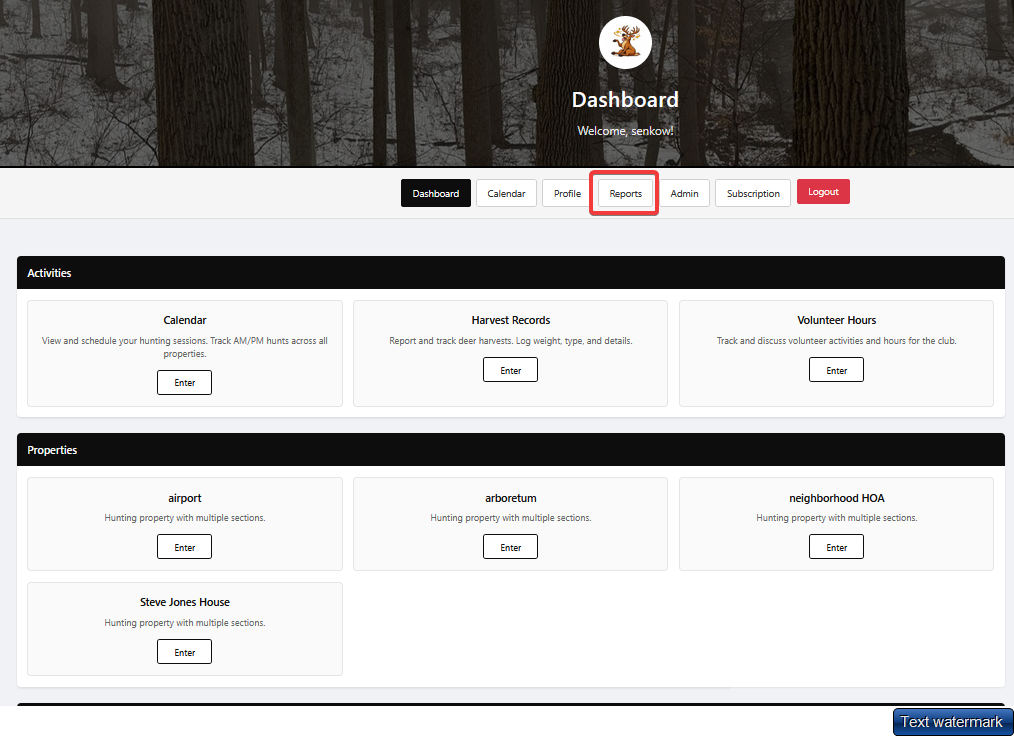The height and width of the screenshot is (736, 1014).
Task: Open the Profile page
Action: pos(566,192)
